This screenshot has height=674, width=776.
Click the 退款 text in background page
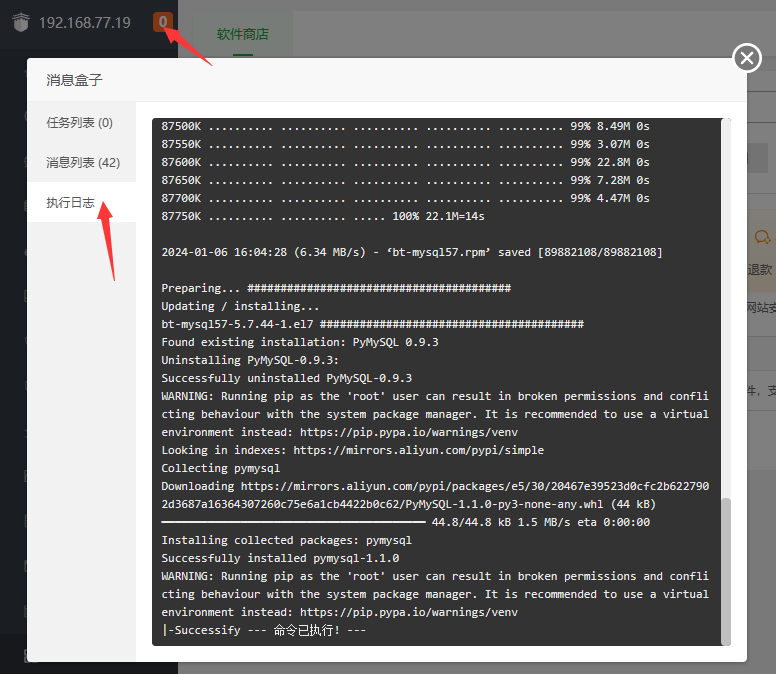[760, 270]
